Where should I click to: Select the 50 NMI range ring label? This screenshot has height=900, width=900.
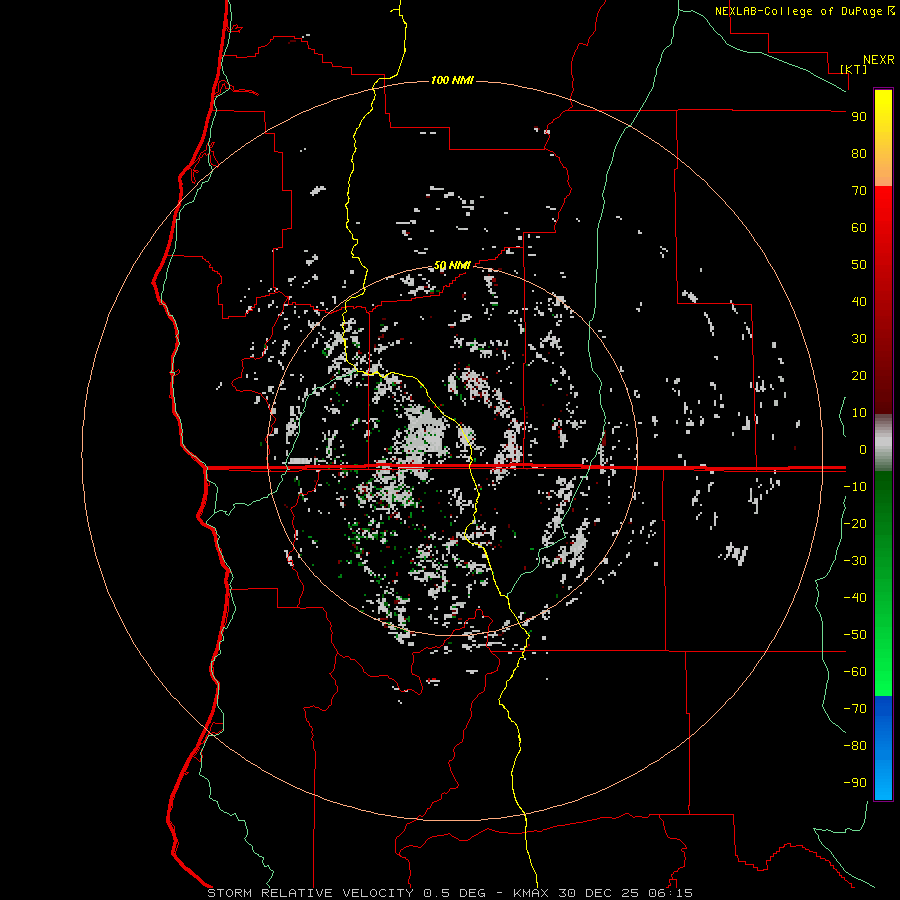[x=452, y=265]
